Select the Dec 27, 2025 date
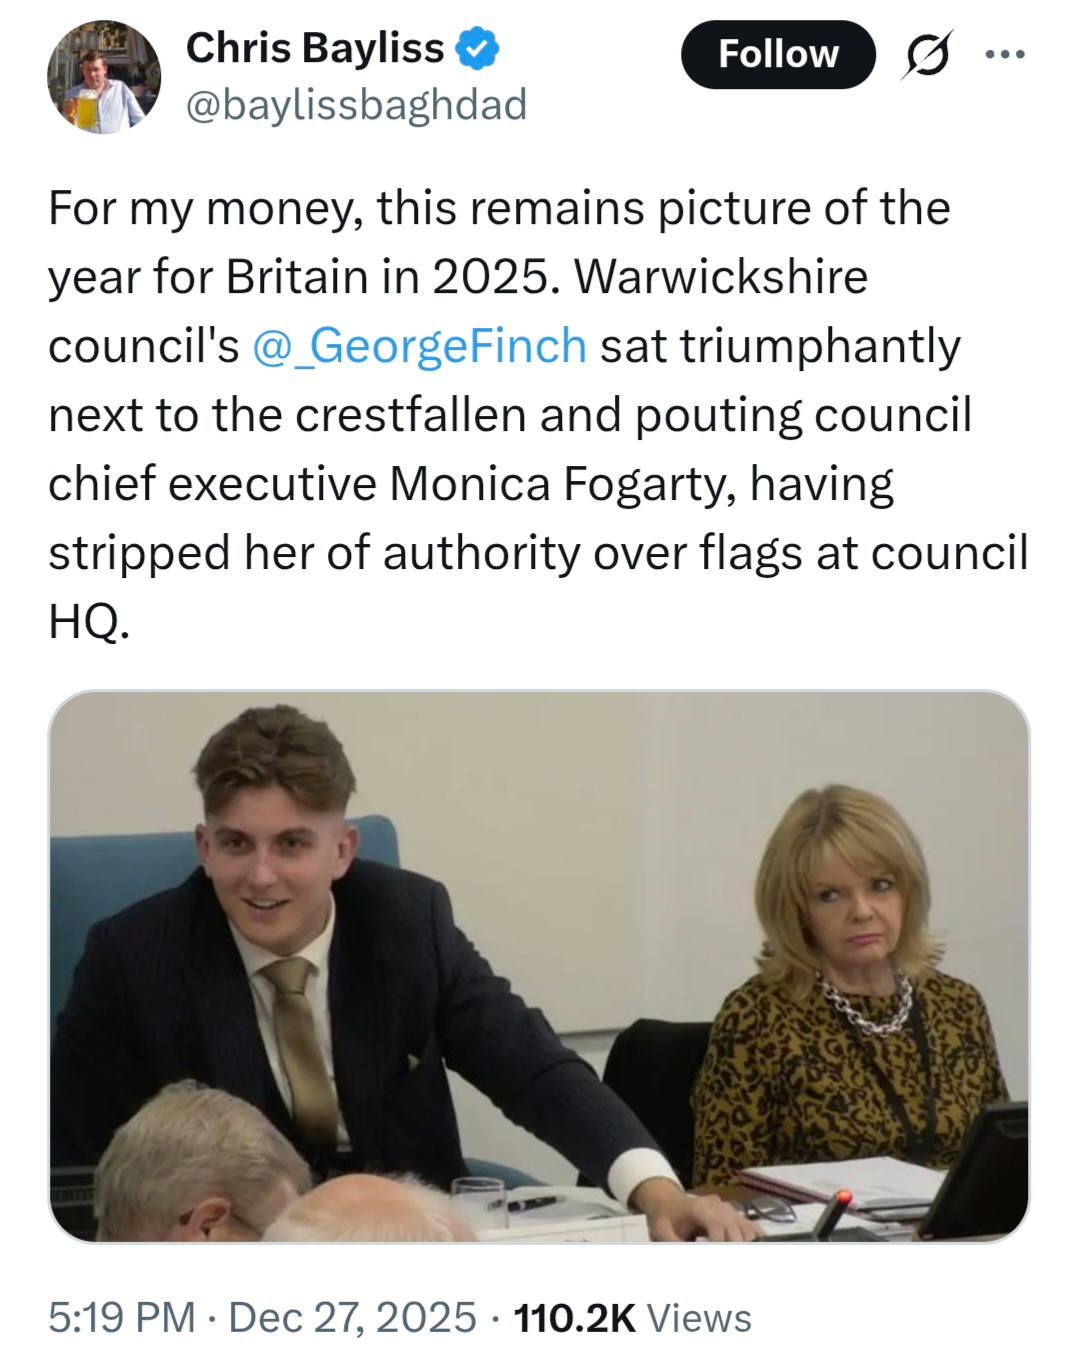This screenshot has width=1074, height=1360. pos(352,1317)
